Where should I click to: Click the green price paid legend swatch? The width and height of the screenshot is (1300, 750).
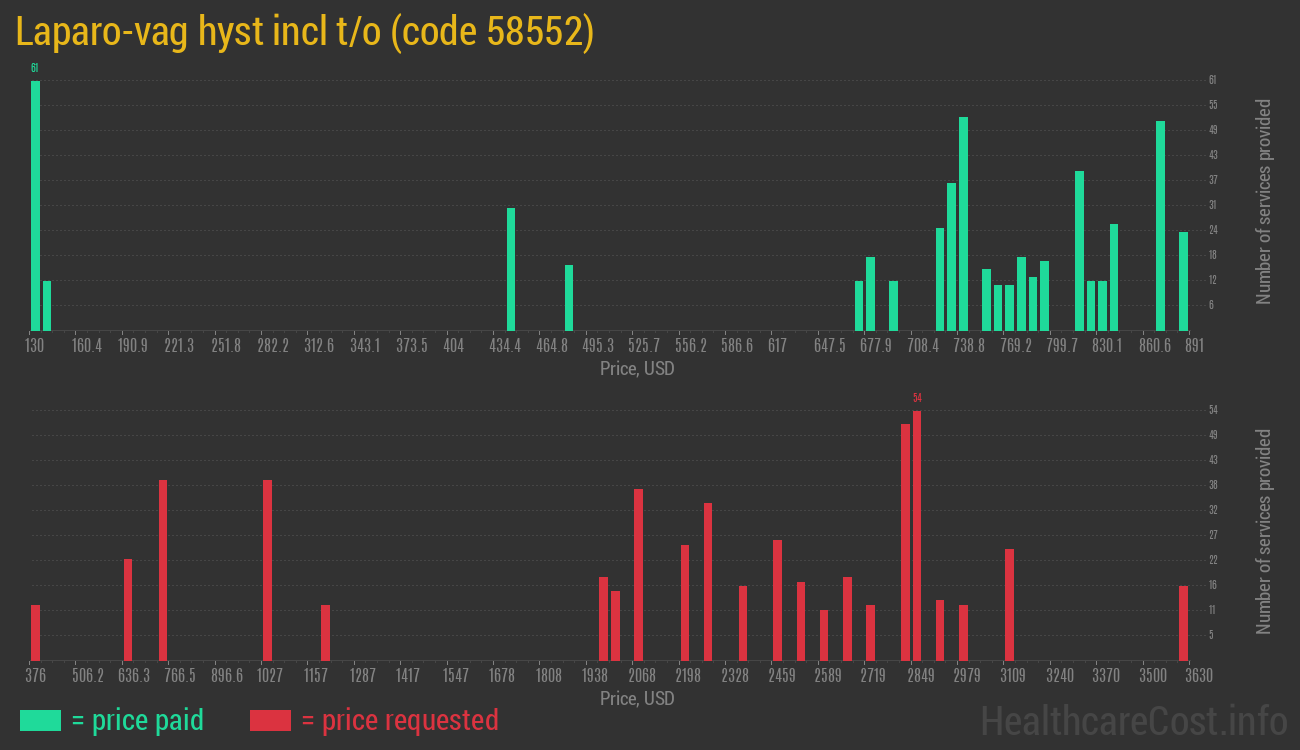tap(40, 720)
